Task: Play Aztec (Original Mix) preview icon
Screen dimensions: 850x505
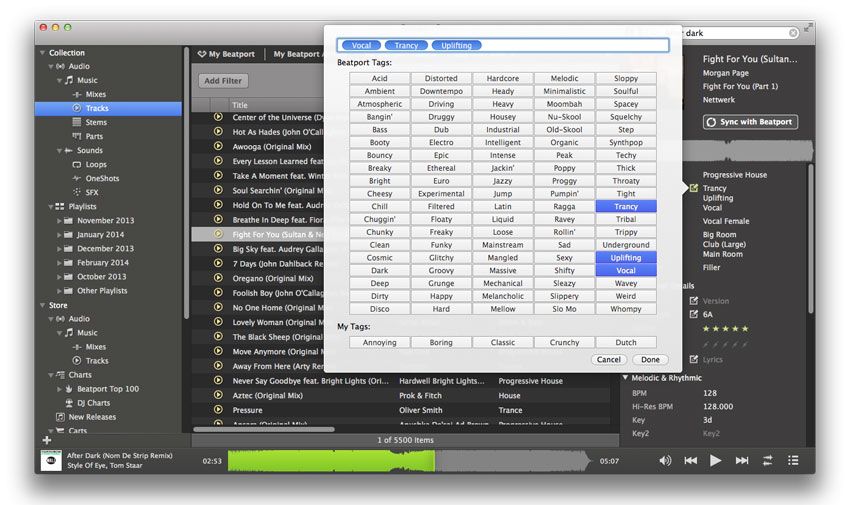Action: pyautogui.click(x=218, y=396)
